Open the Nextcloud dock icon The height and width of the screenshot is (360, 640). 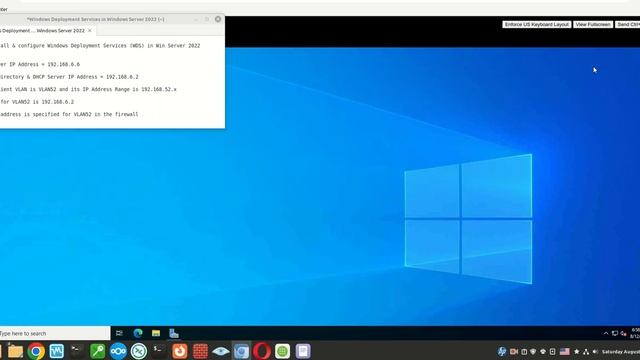tap(118, 351)
